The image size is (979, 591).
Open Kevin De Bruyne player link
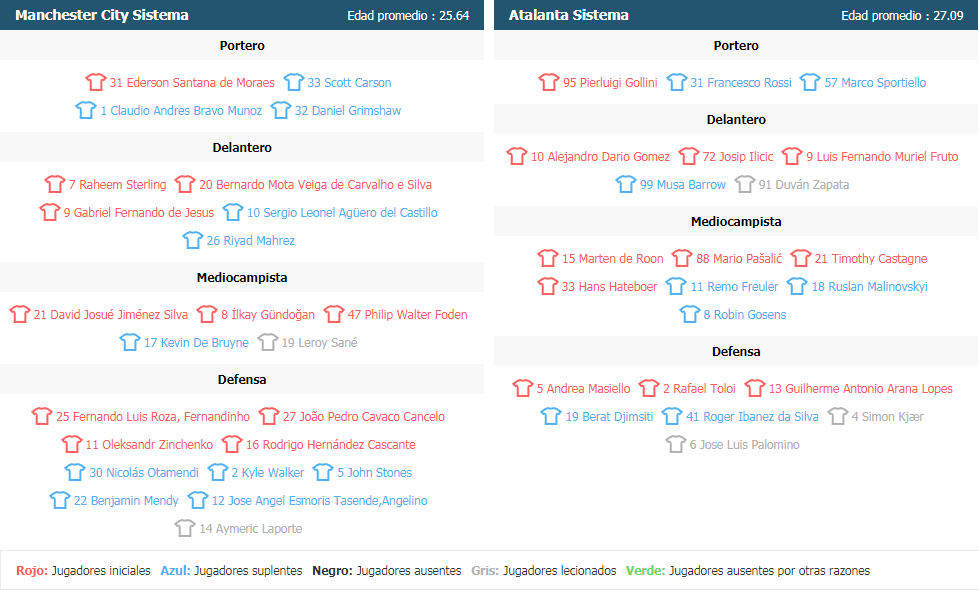(x=196, y=343)
